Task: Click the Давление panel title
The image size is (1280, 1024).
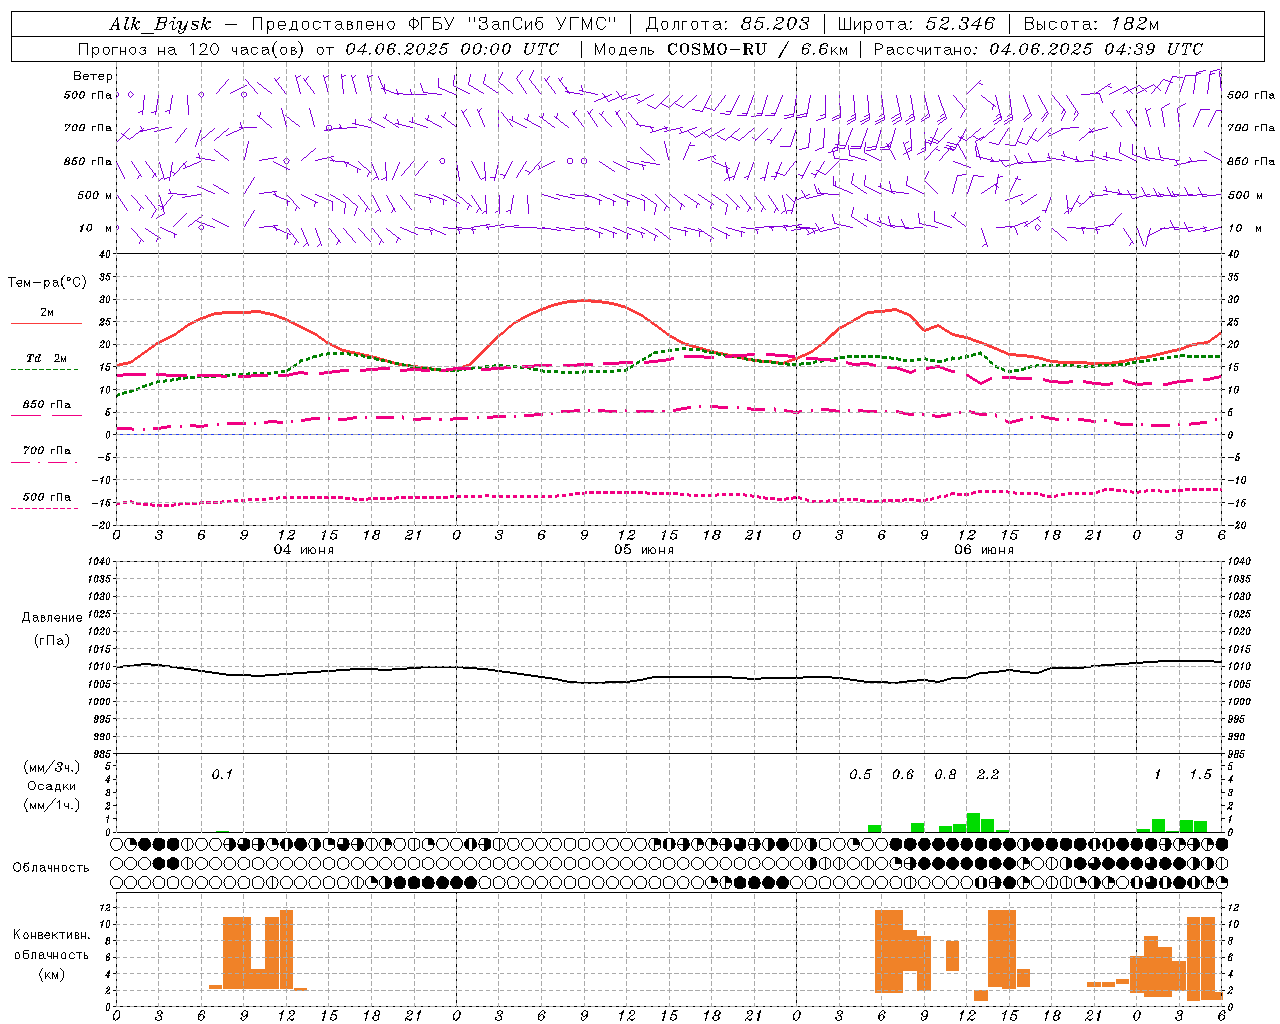Action: (x=52, y=618)
